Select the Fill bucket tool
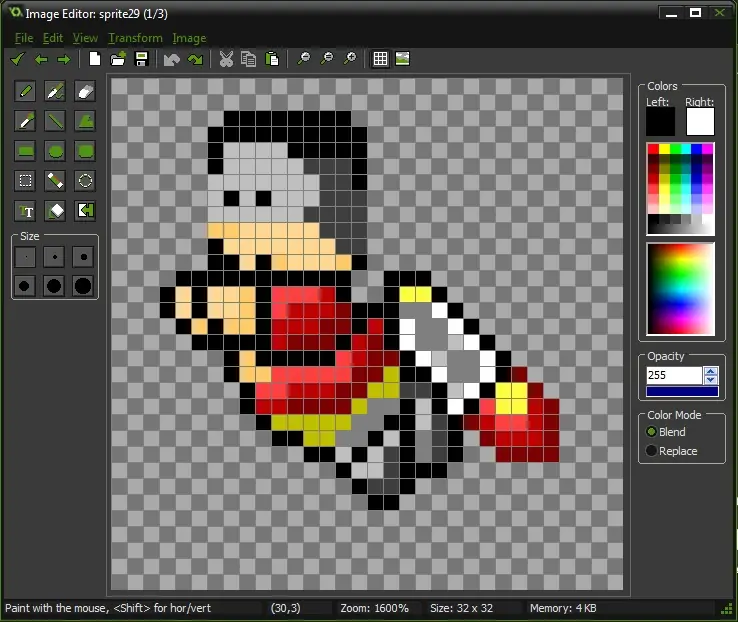 tap(55, 211)
